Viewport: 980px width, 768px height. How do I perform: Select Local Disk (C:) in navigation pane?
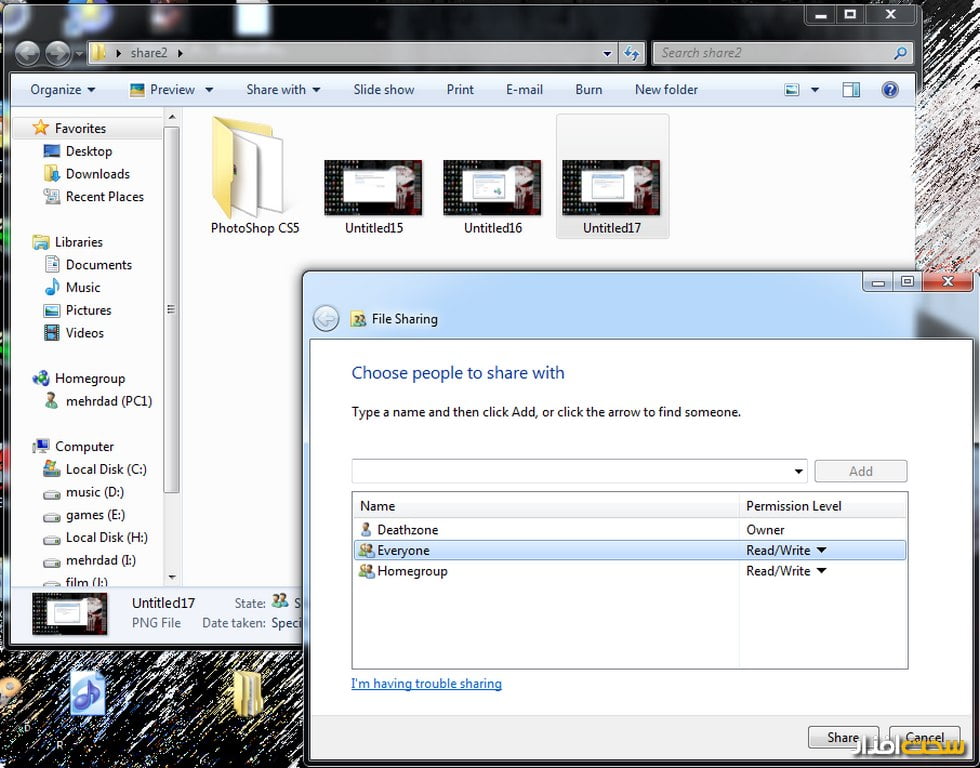point(105,469)
